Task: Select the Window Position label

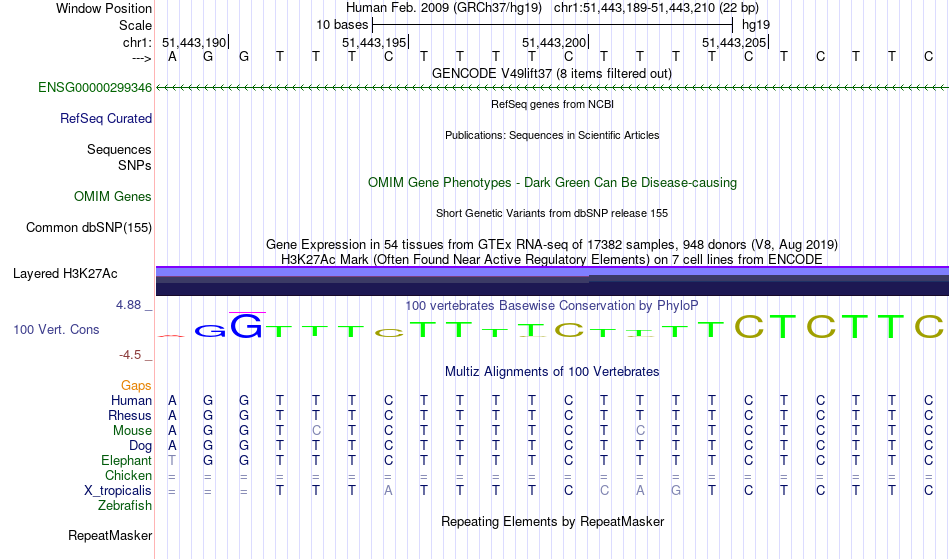Action: [104, 8]
